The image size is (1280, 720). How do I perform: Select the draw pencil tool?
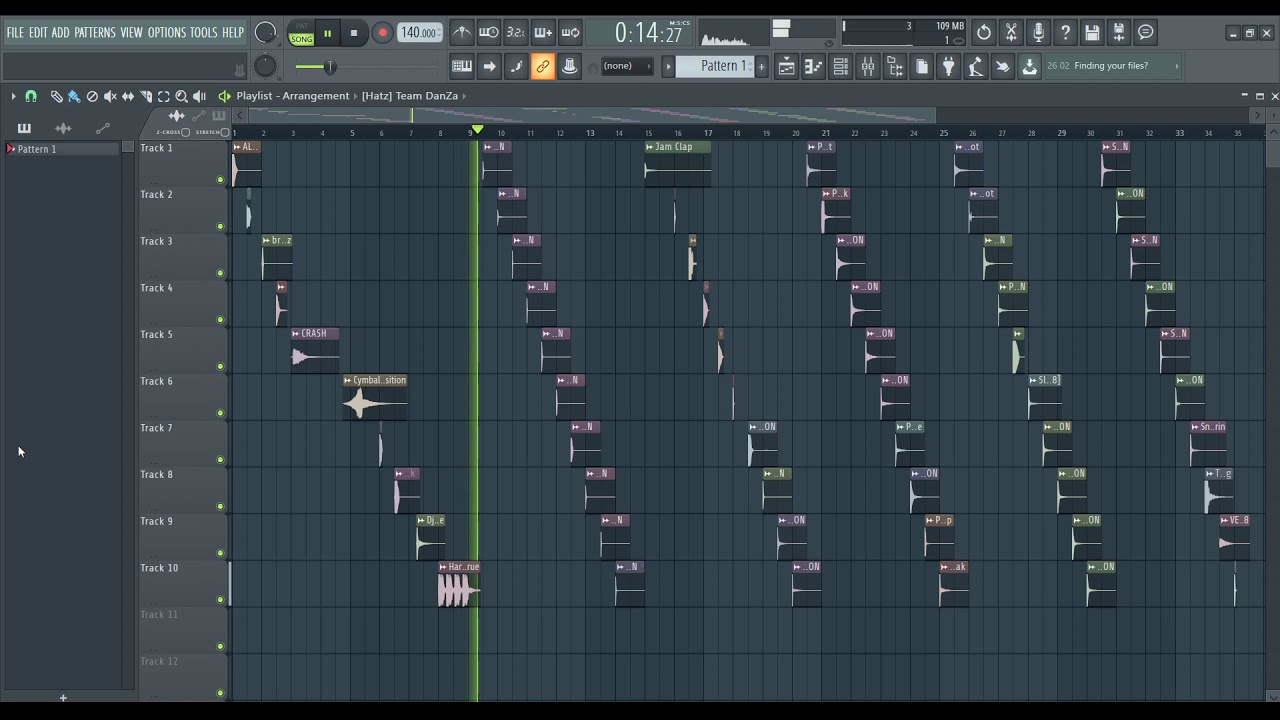(56, 96)
